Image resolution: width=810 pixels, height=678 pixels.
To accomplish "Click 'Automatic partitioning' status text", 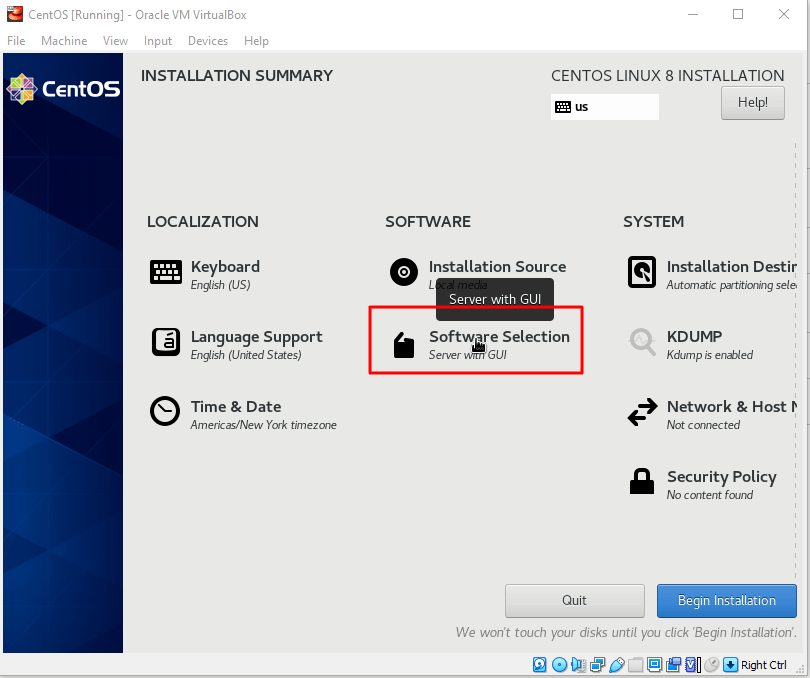I will [731, 285].
